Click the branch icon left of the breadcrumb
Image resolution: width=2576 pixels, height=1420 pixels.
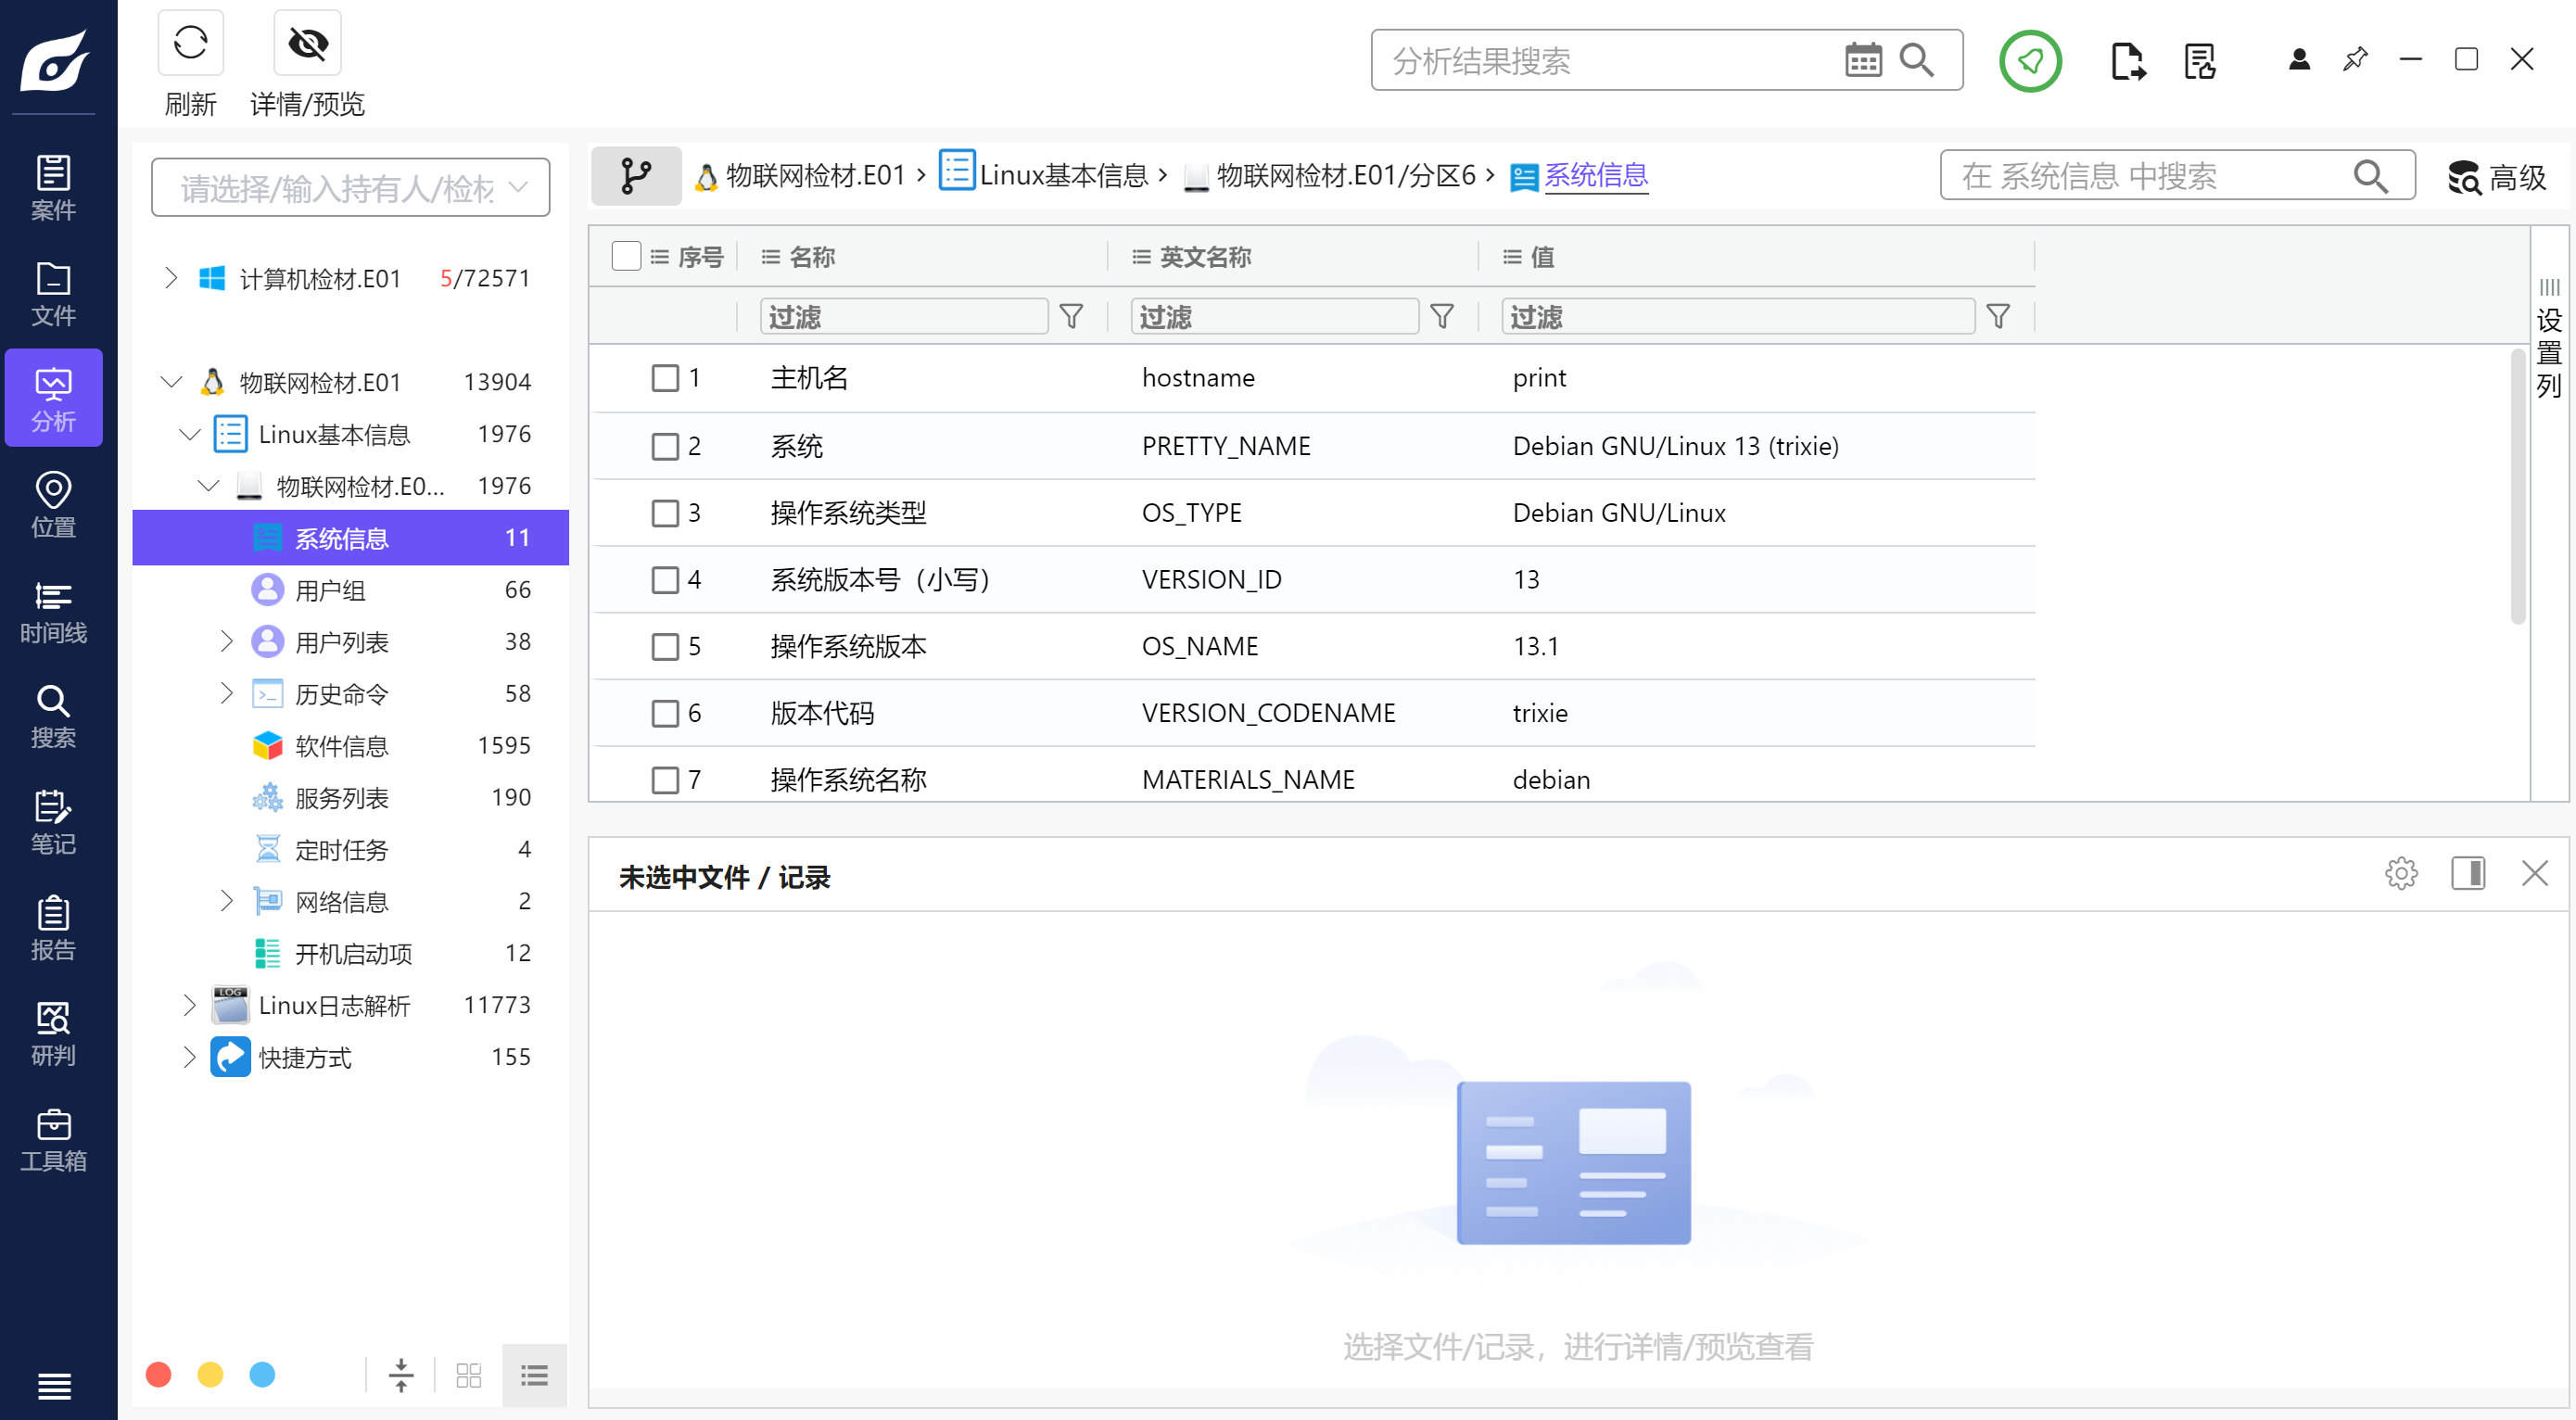coord(636,176)
